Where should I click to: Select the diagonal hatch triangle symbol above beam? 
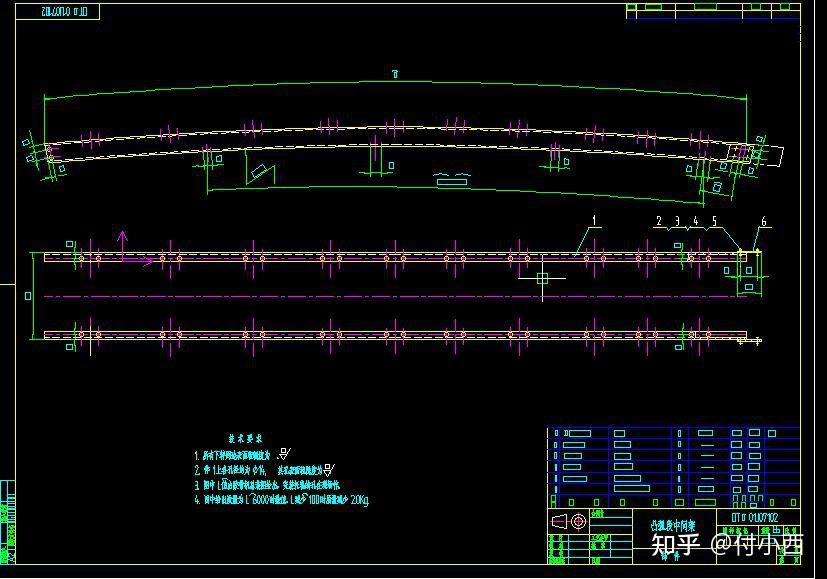[258, 170]
